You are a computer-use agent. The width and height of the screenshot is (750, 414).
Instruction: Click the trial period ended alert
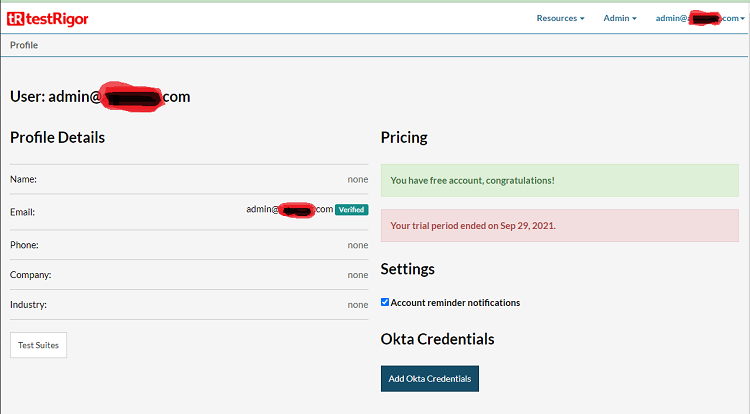tap(472, 226)
